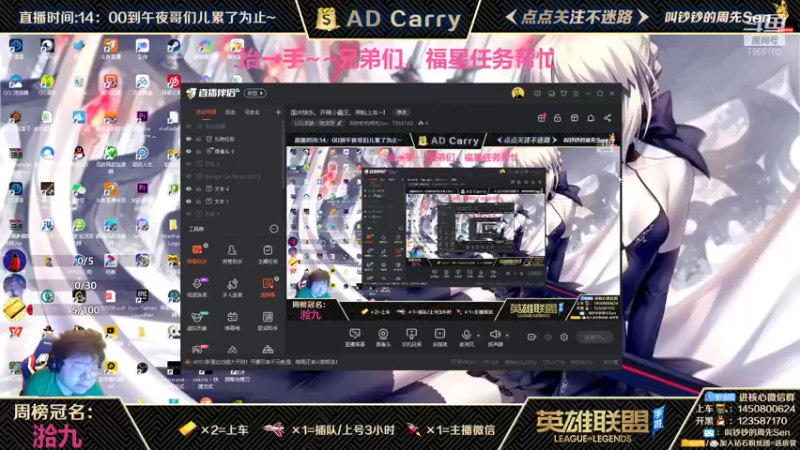Viewport: 800px width, 450px height.
Task: Add a new scene with plus button
Action: tap(278, 112)
